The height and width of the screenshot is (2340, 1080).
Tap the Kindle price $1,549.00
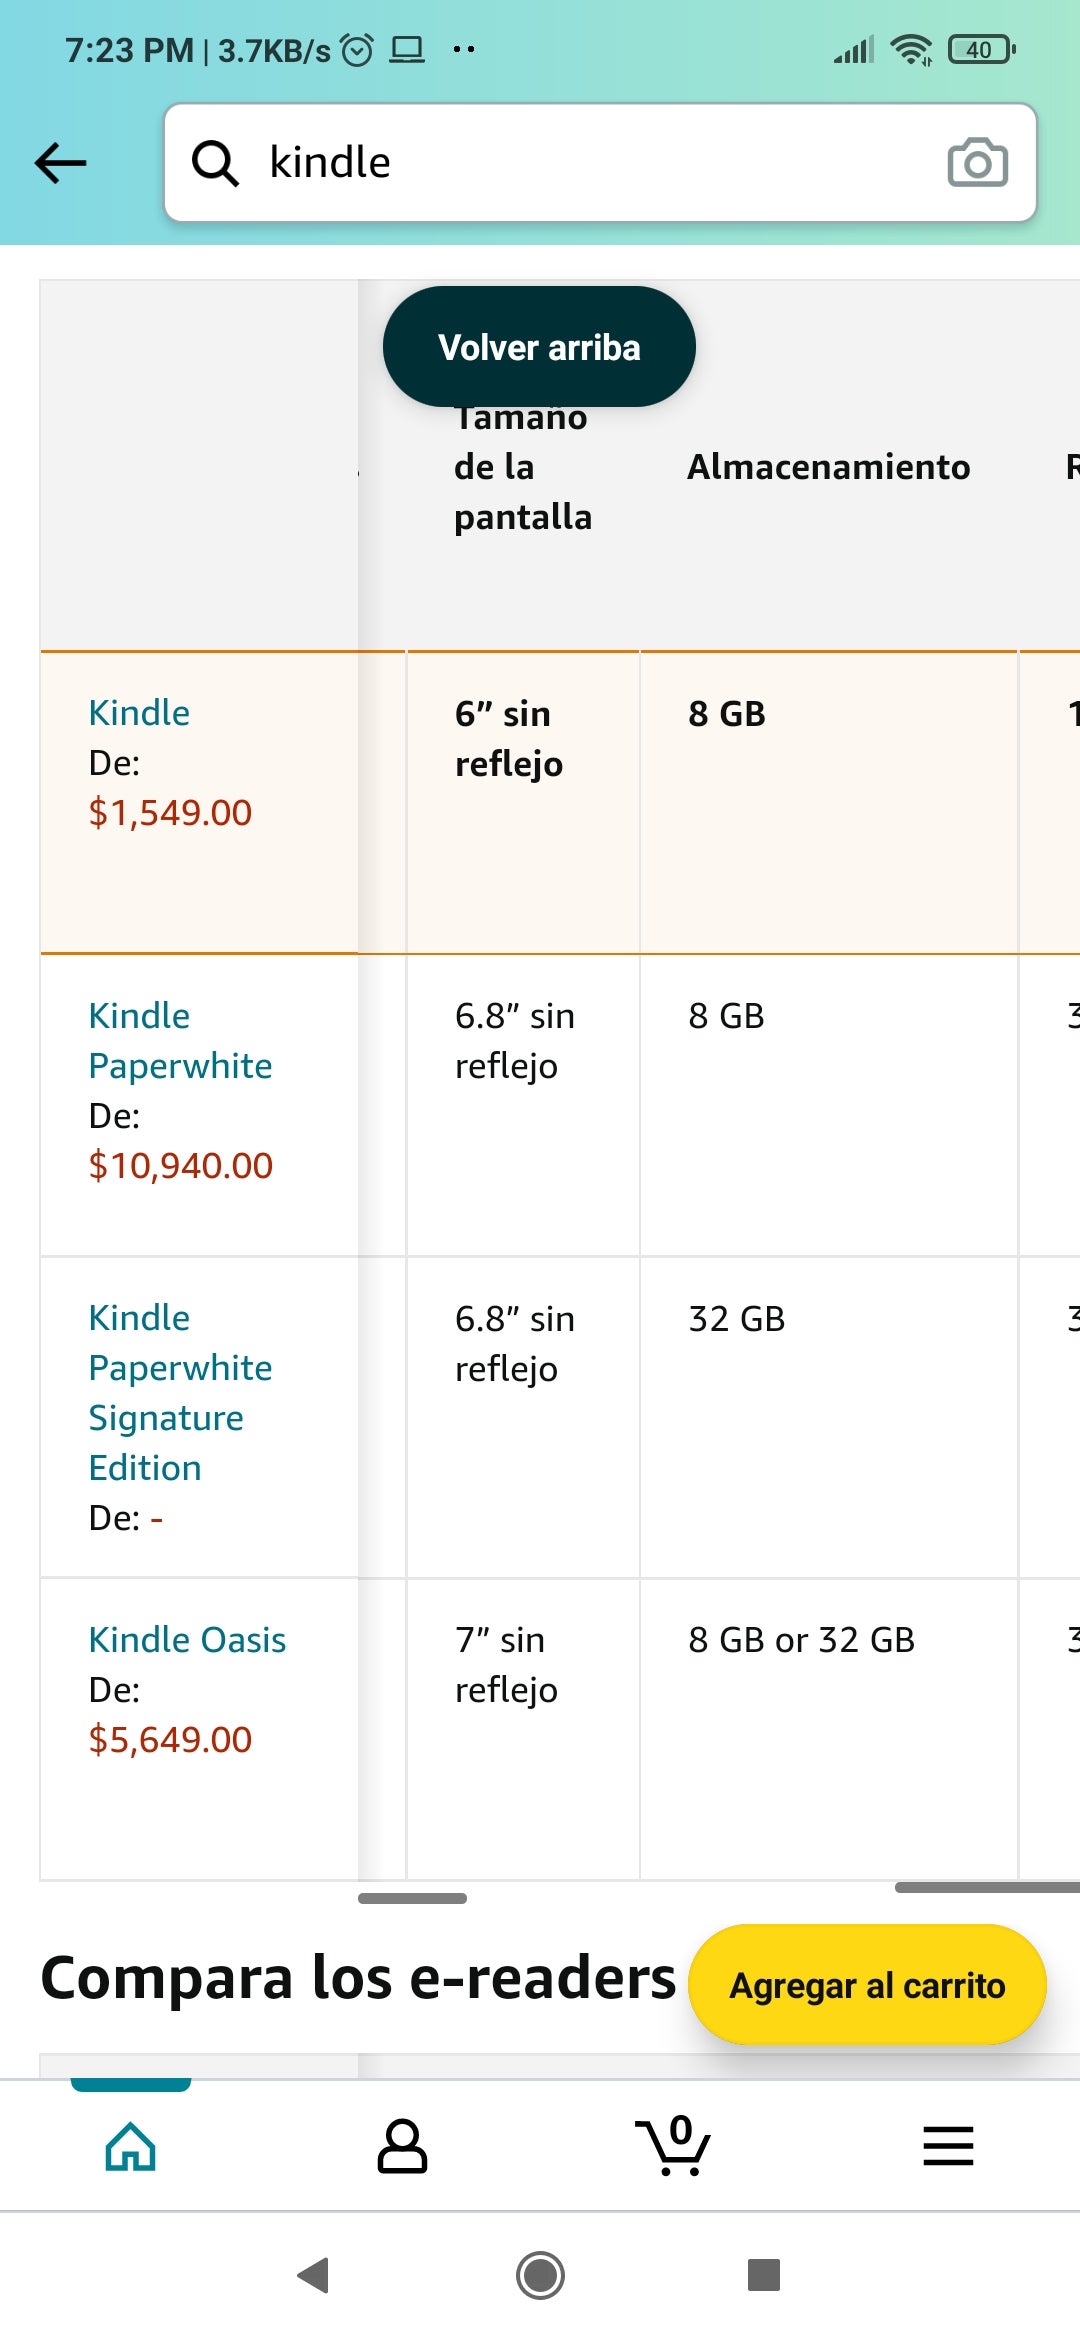(x=170, y=813)
